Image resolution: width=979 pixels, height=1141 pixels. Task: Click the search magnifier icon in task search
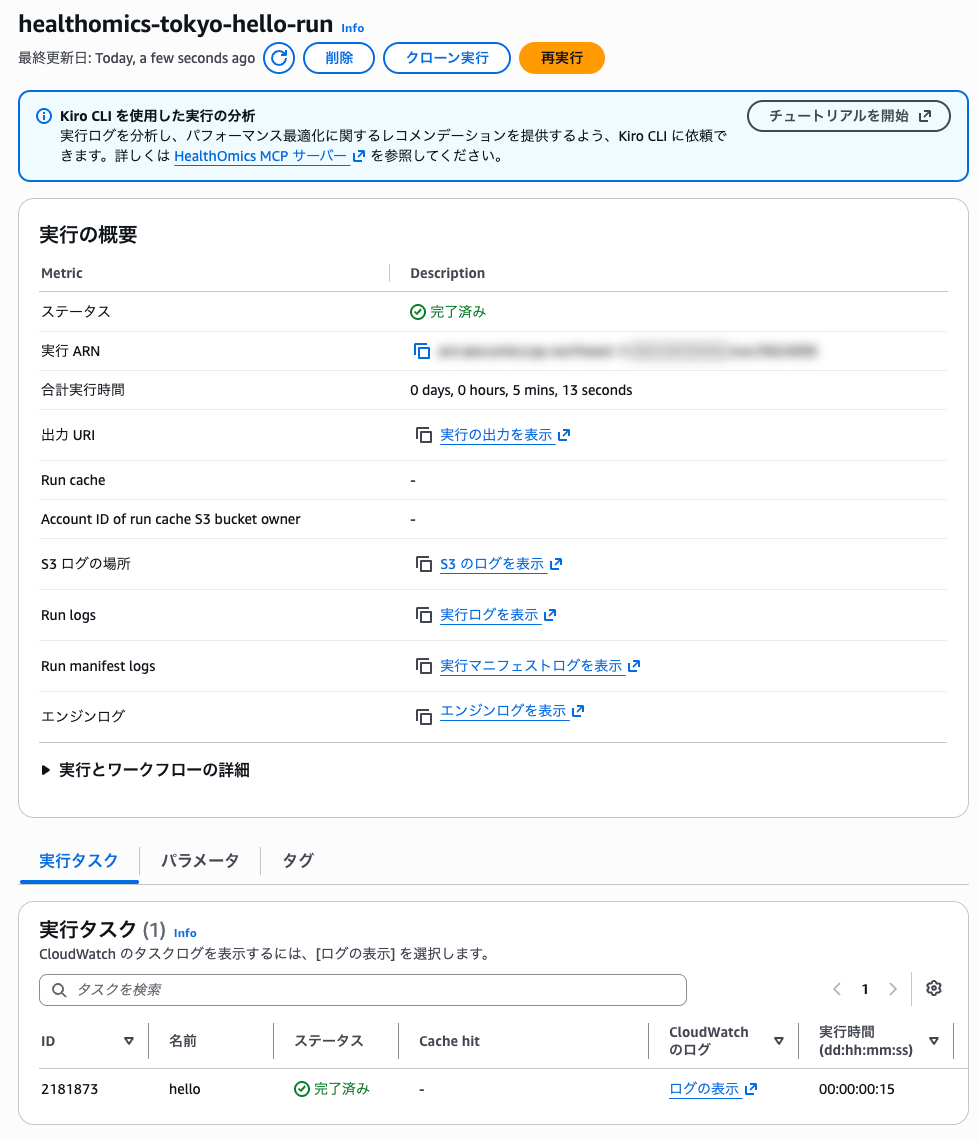(59, 990)
